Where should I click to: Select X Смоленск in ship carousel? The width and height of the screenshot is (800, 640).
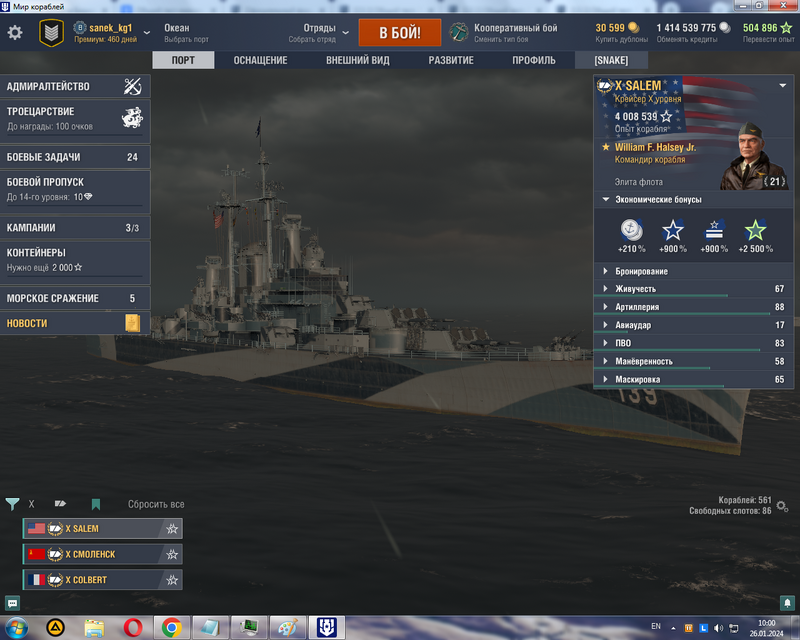pyautogui.click(x=103, y=554)
